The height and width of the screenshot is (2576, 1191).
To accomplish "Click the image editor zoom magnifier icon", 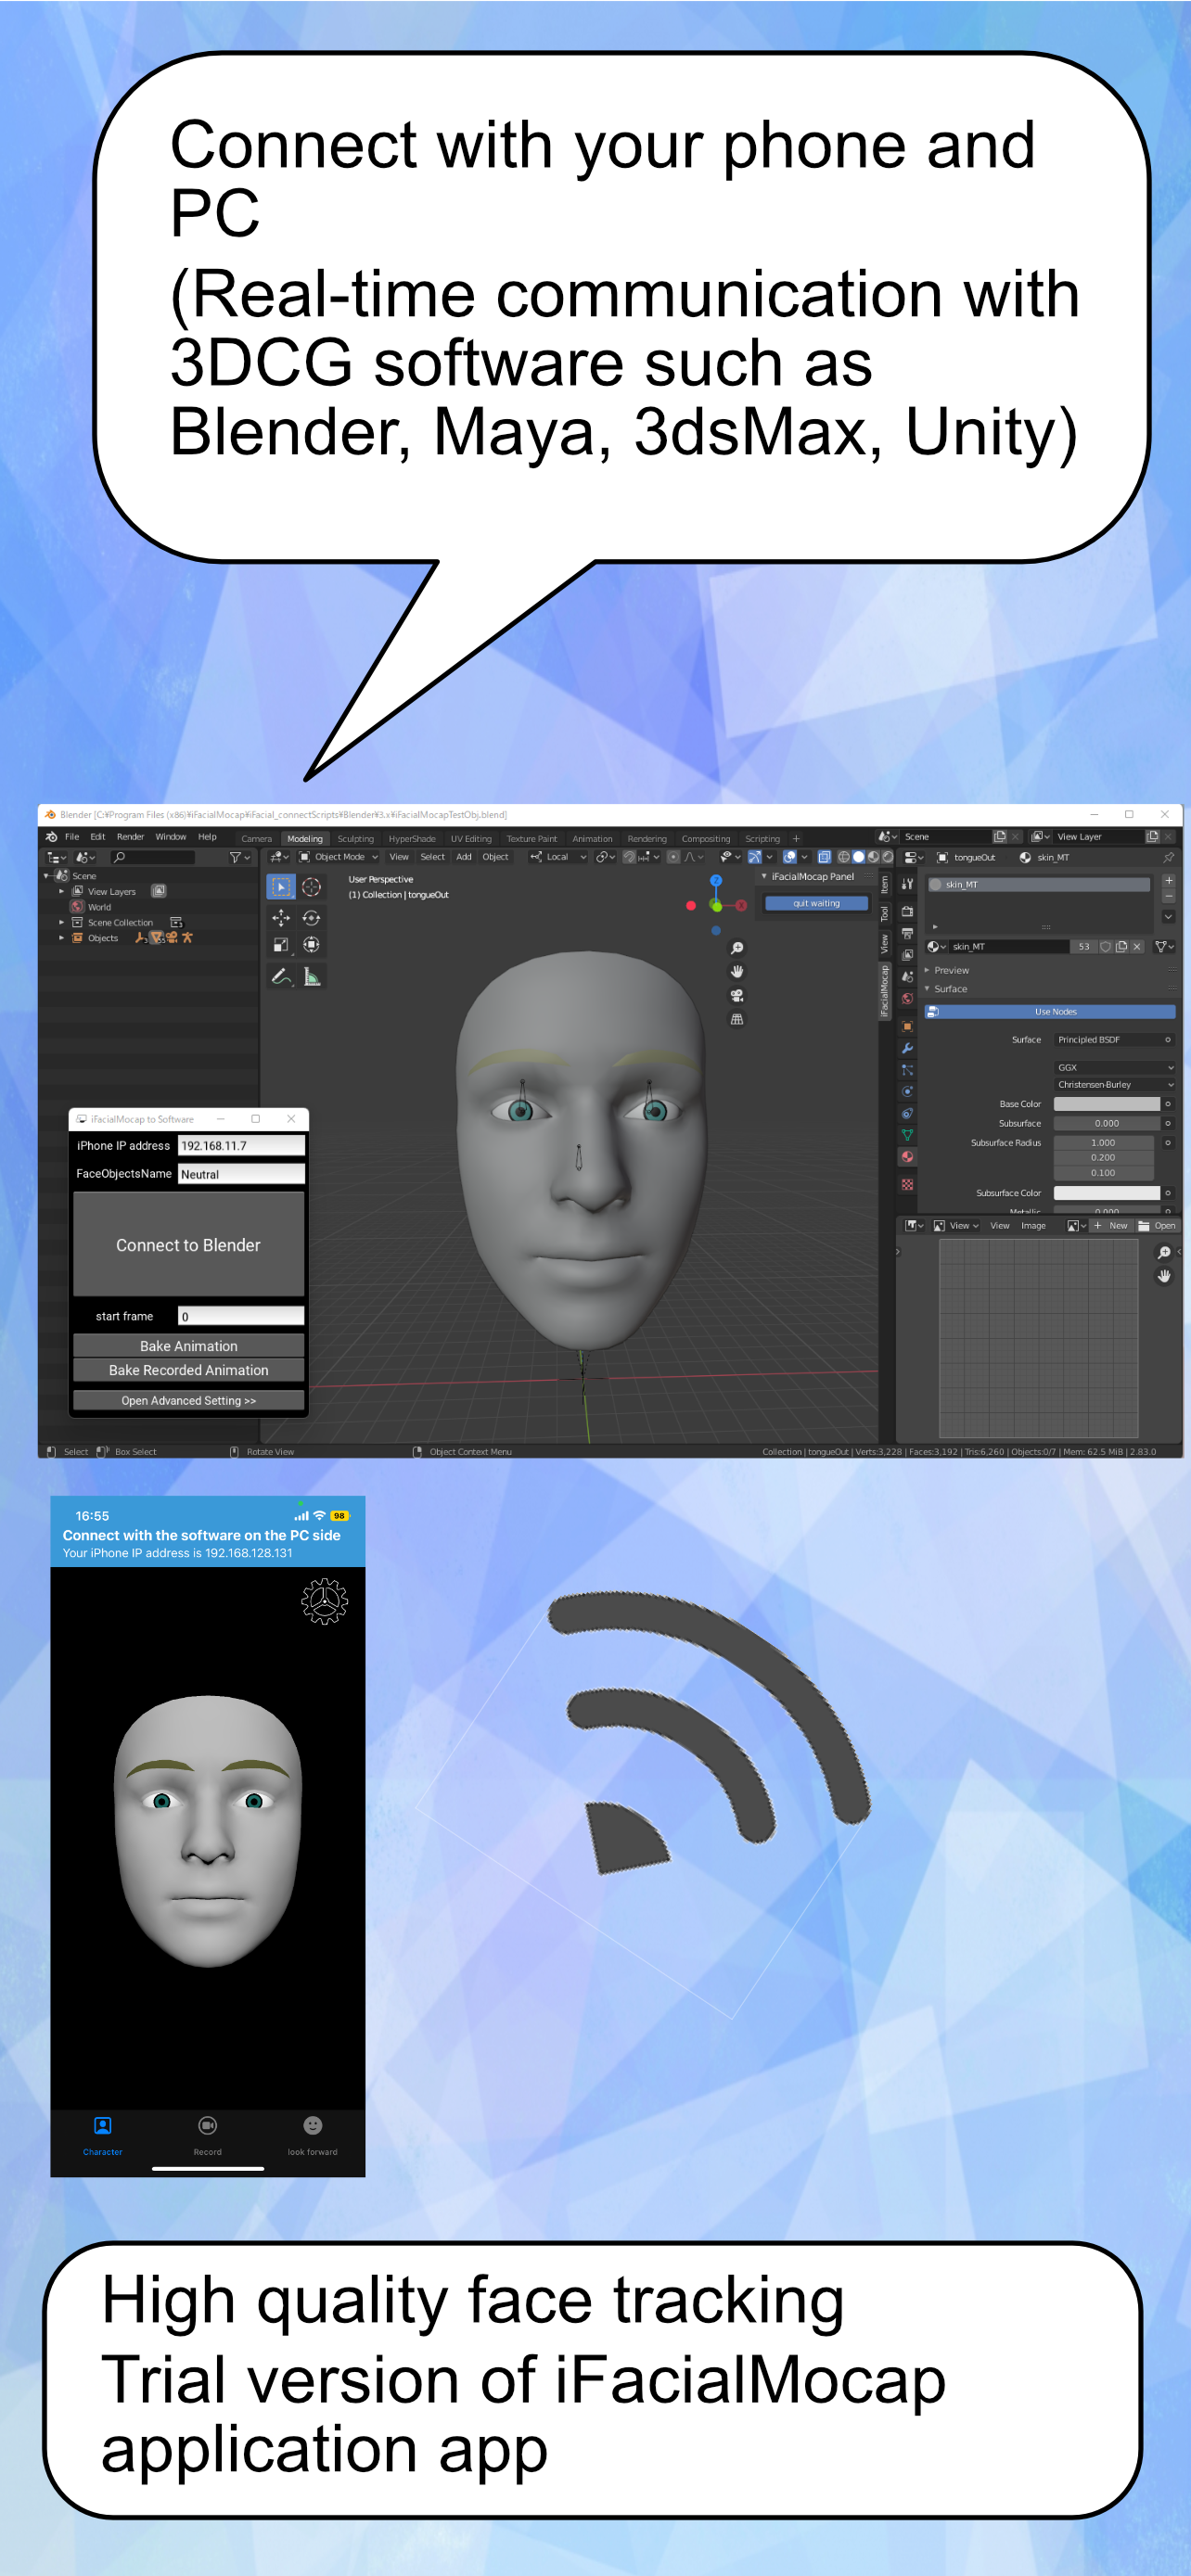I will pyautogui.click(x=1164, y=1252).
